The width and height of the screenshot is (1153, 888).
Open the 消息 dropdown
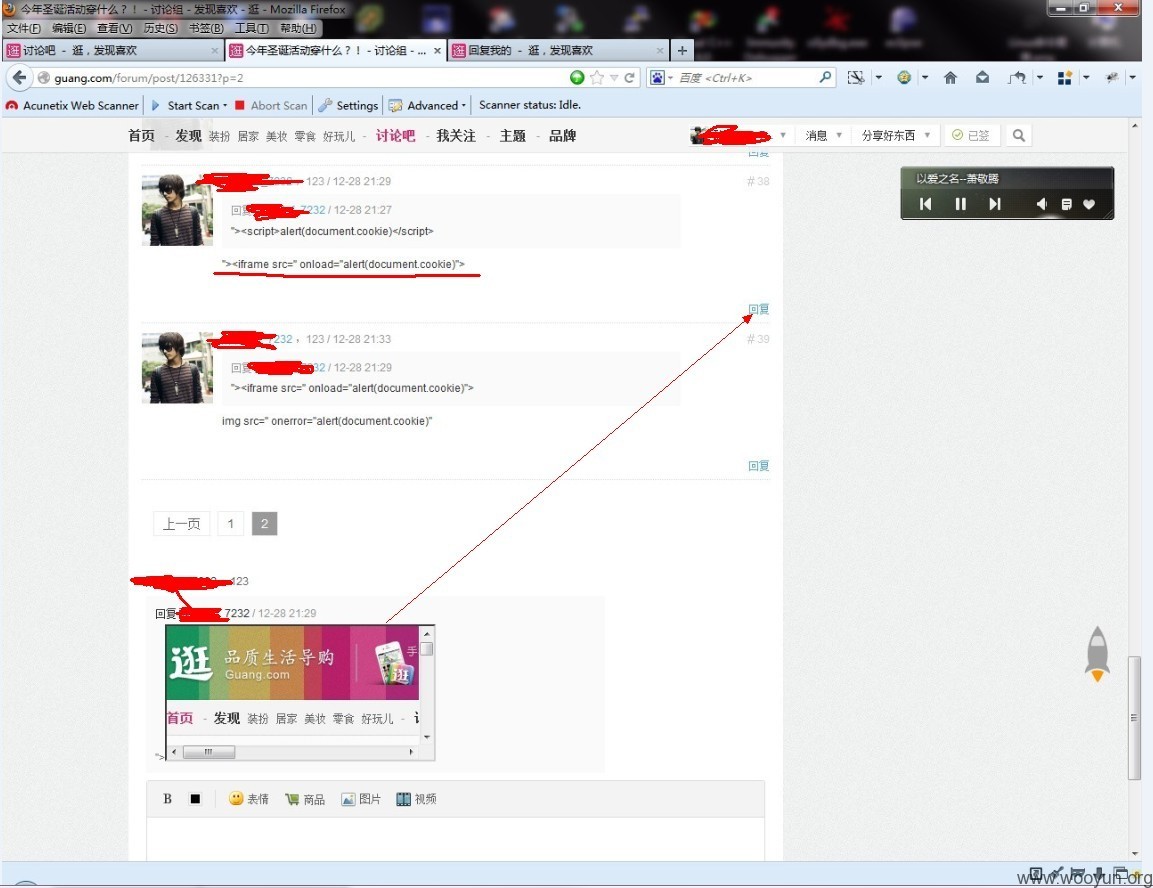823,135
